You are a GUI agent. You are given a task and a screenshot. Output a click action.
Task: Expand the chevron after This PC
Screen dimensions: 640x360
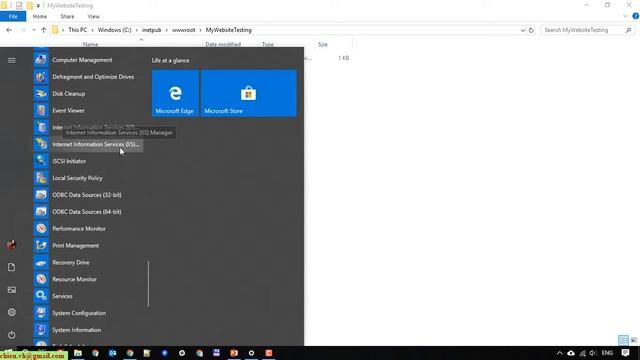(93, 30)
